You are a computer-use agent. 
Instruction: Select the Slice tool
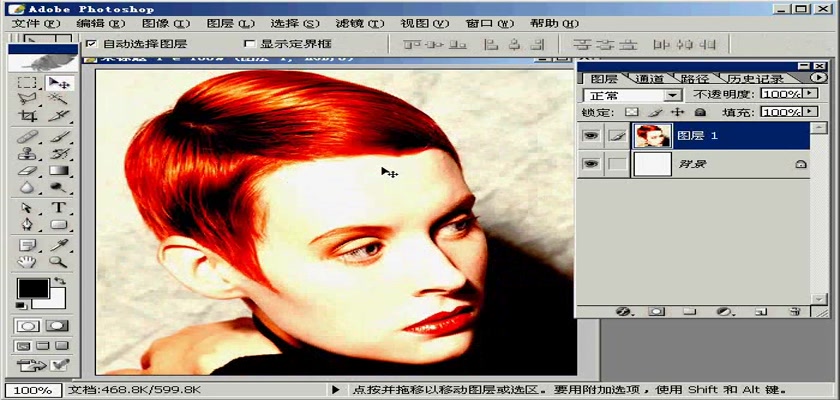click(x=58, y=116)
